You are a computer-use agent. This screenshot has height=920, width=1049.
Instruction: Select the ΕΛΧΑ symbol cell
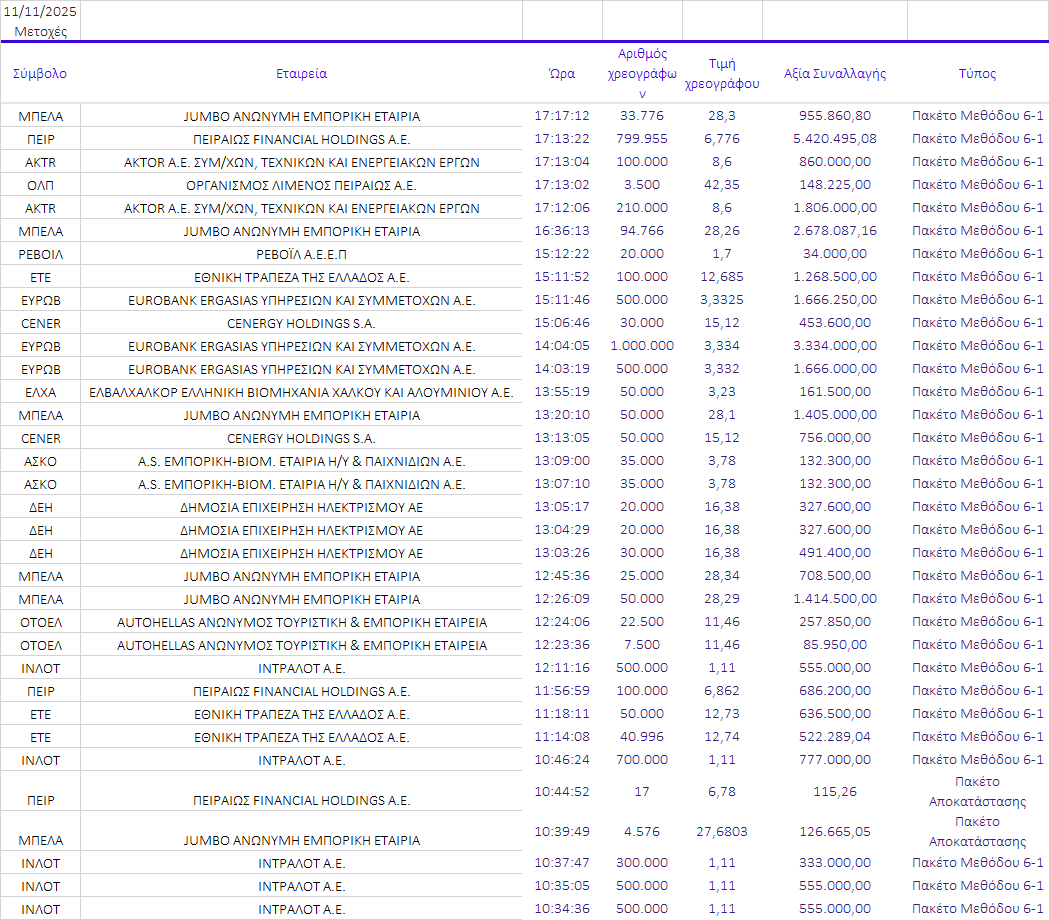pos(40,392)
